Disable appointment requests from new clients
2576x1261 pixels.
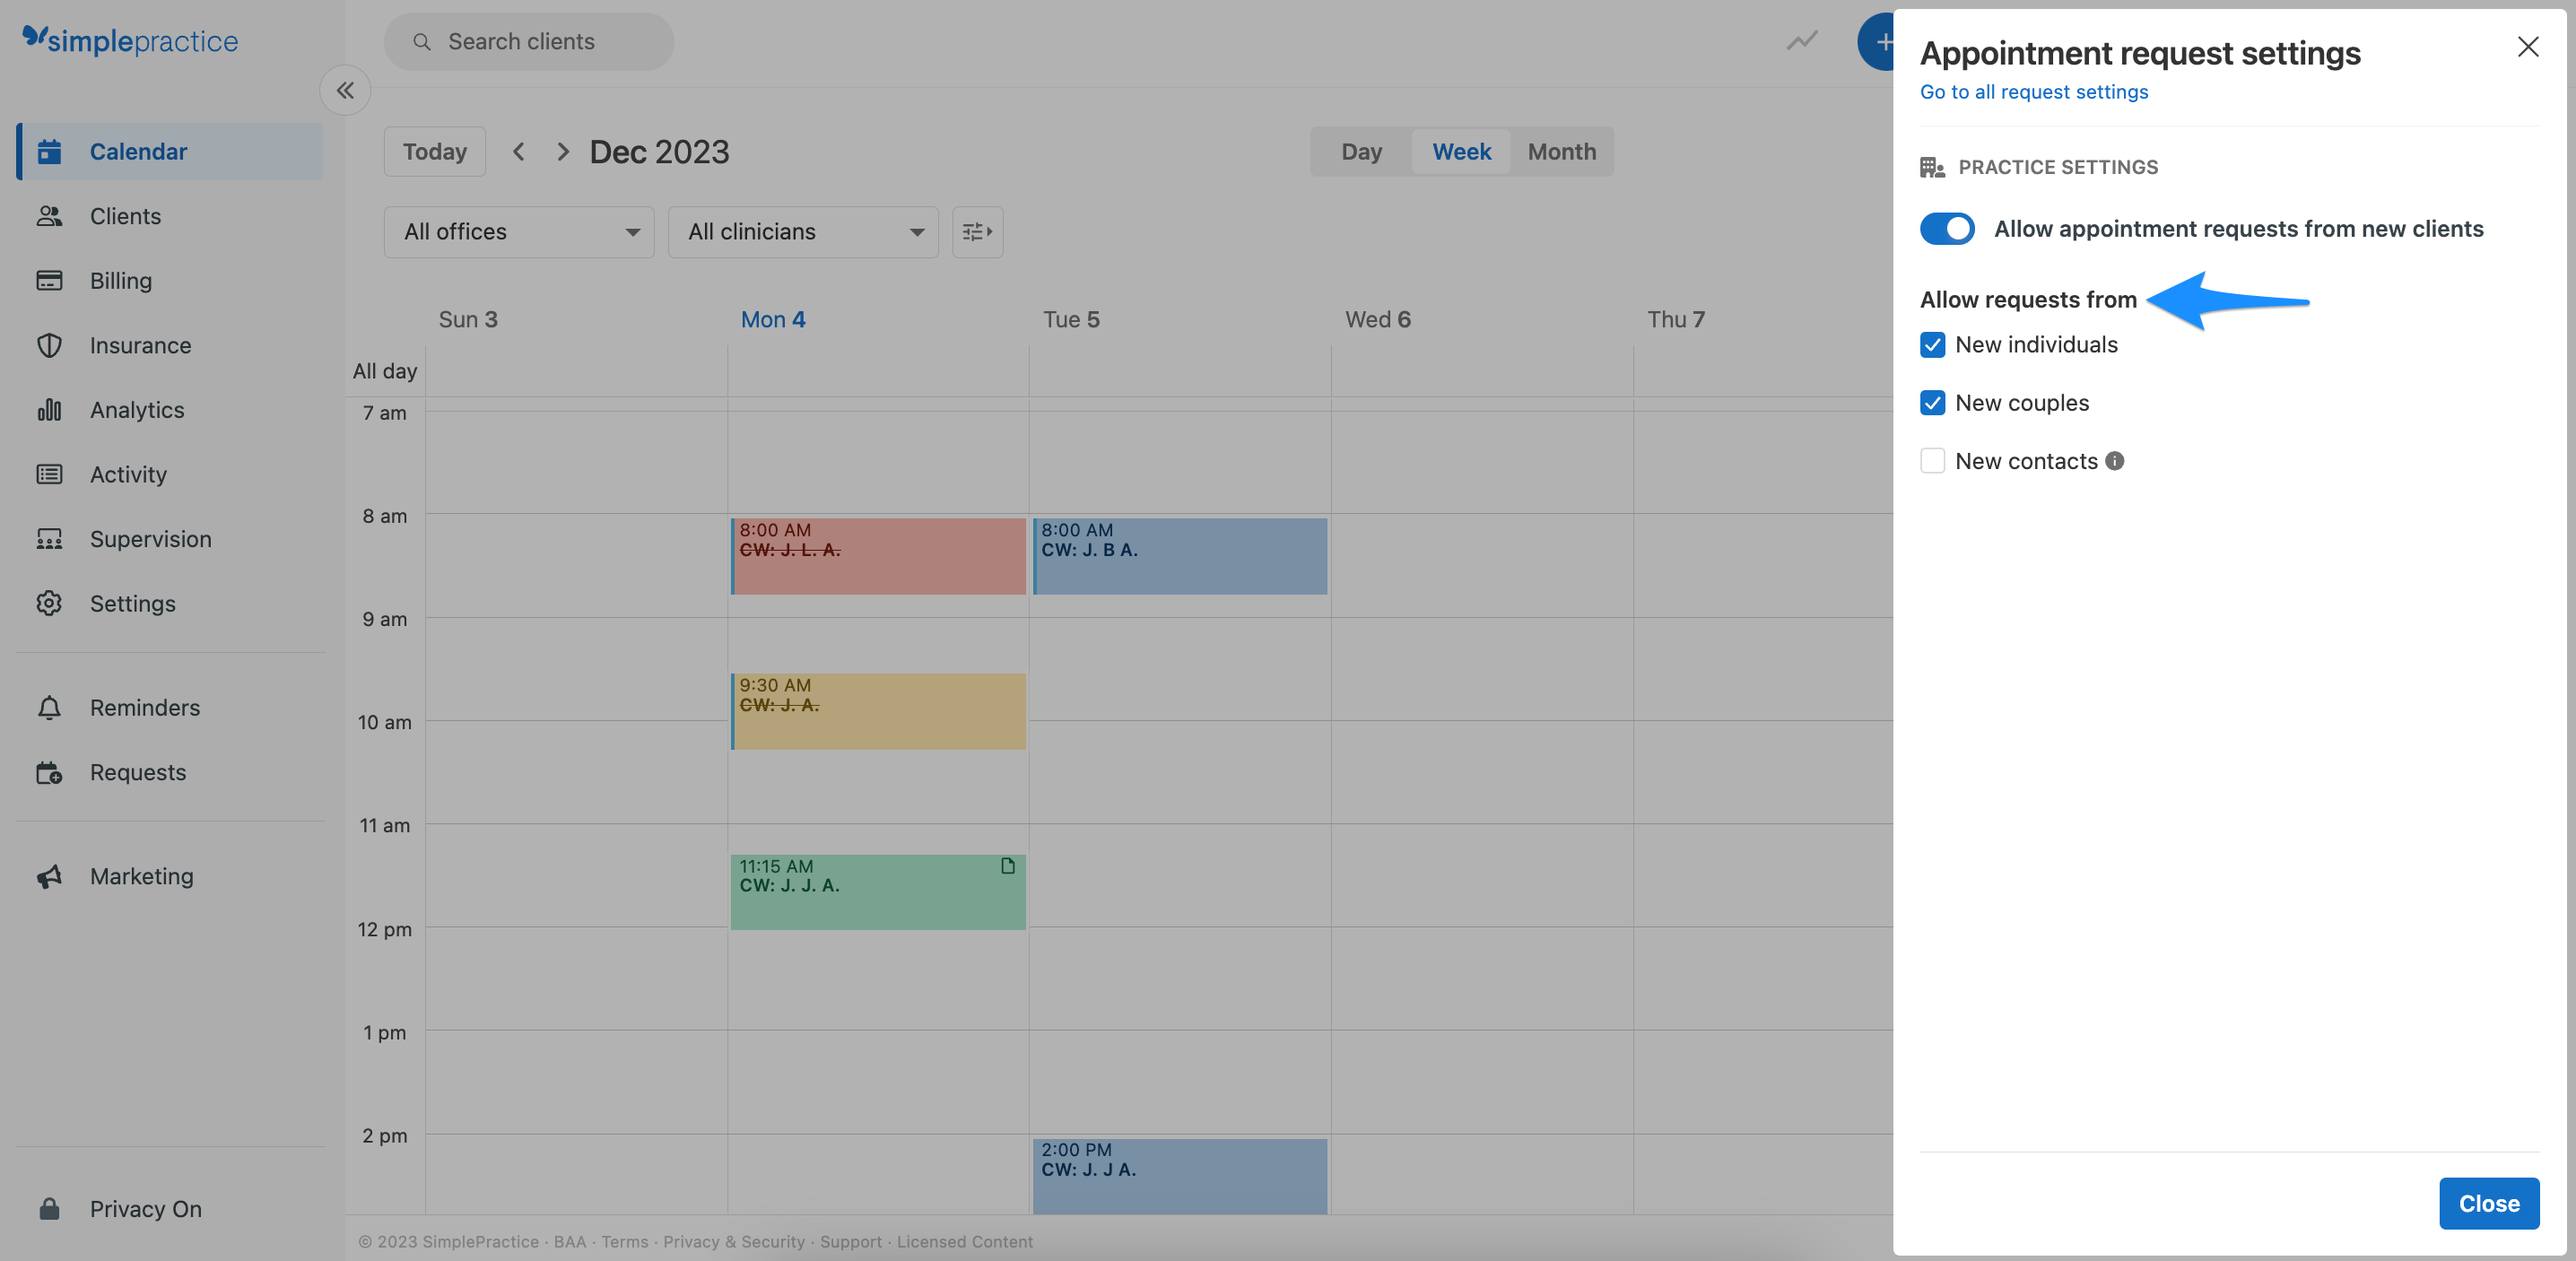[1946, 228]
